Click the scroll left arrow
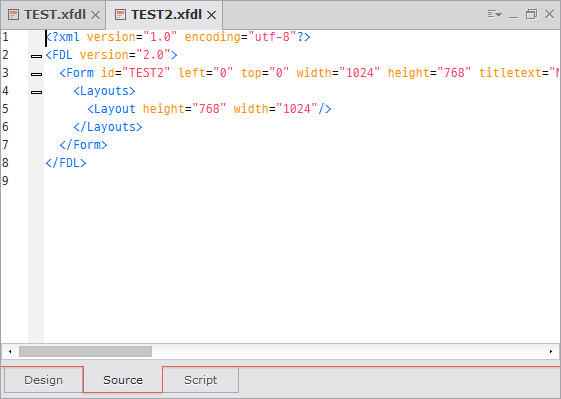561x399 pixels. tap(10, 351)
